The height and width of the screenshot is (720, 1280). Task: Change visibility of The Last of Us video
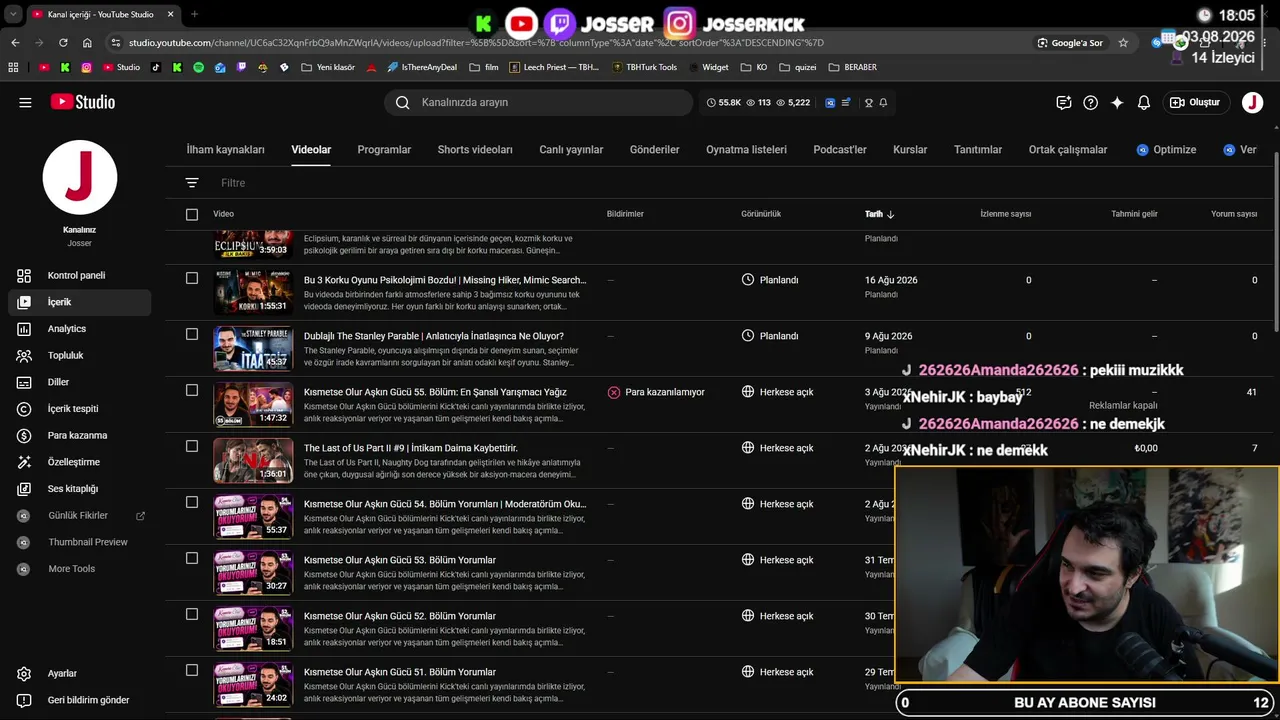(777, 448)
